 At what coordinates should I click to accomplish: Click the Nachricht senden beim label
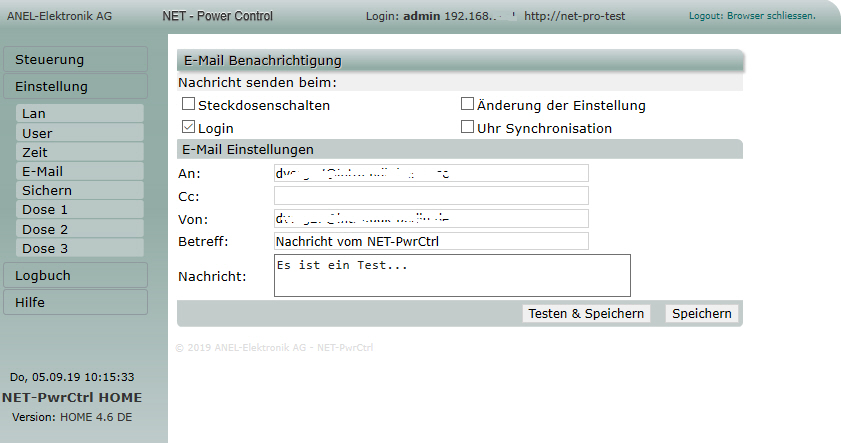pos(257,83)
